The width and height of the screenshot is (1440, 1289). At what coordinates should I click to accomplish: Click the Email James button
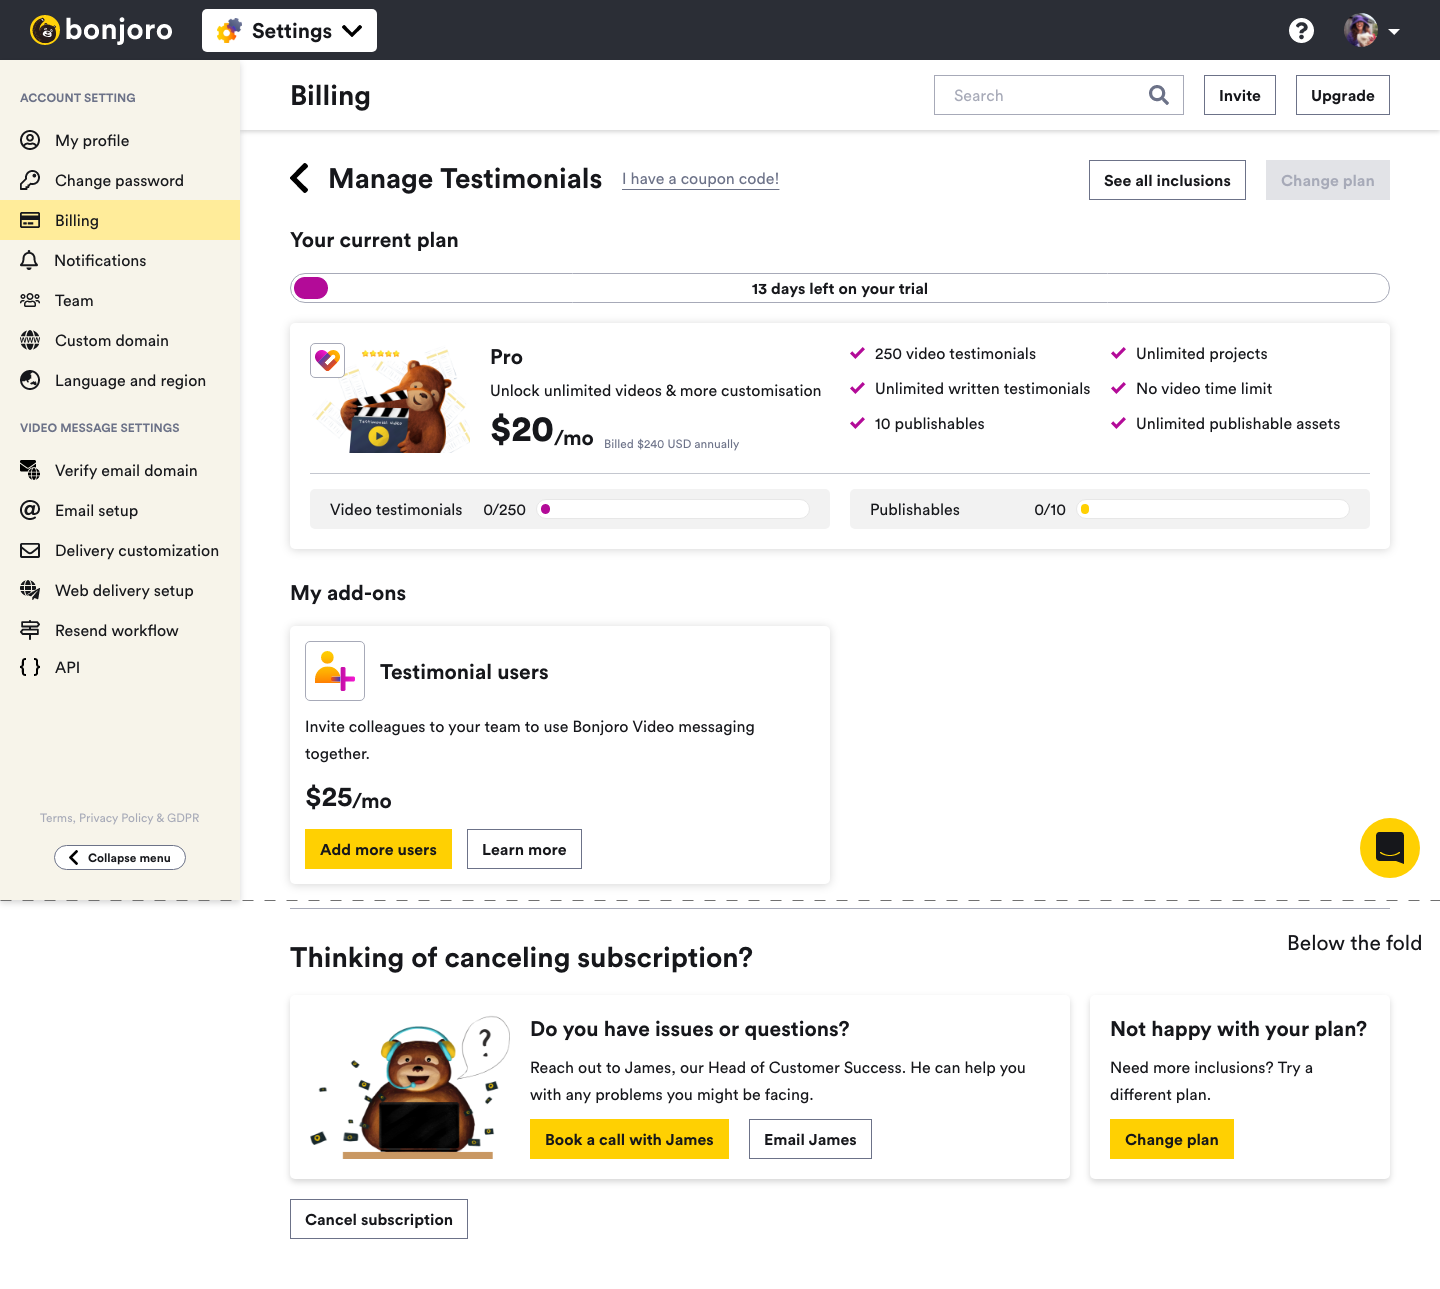(810, 1139)
